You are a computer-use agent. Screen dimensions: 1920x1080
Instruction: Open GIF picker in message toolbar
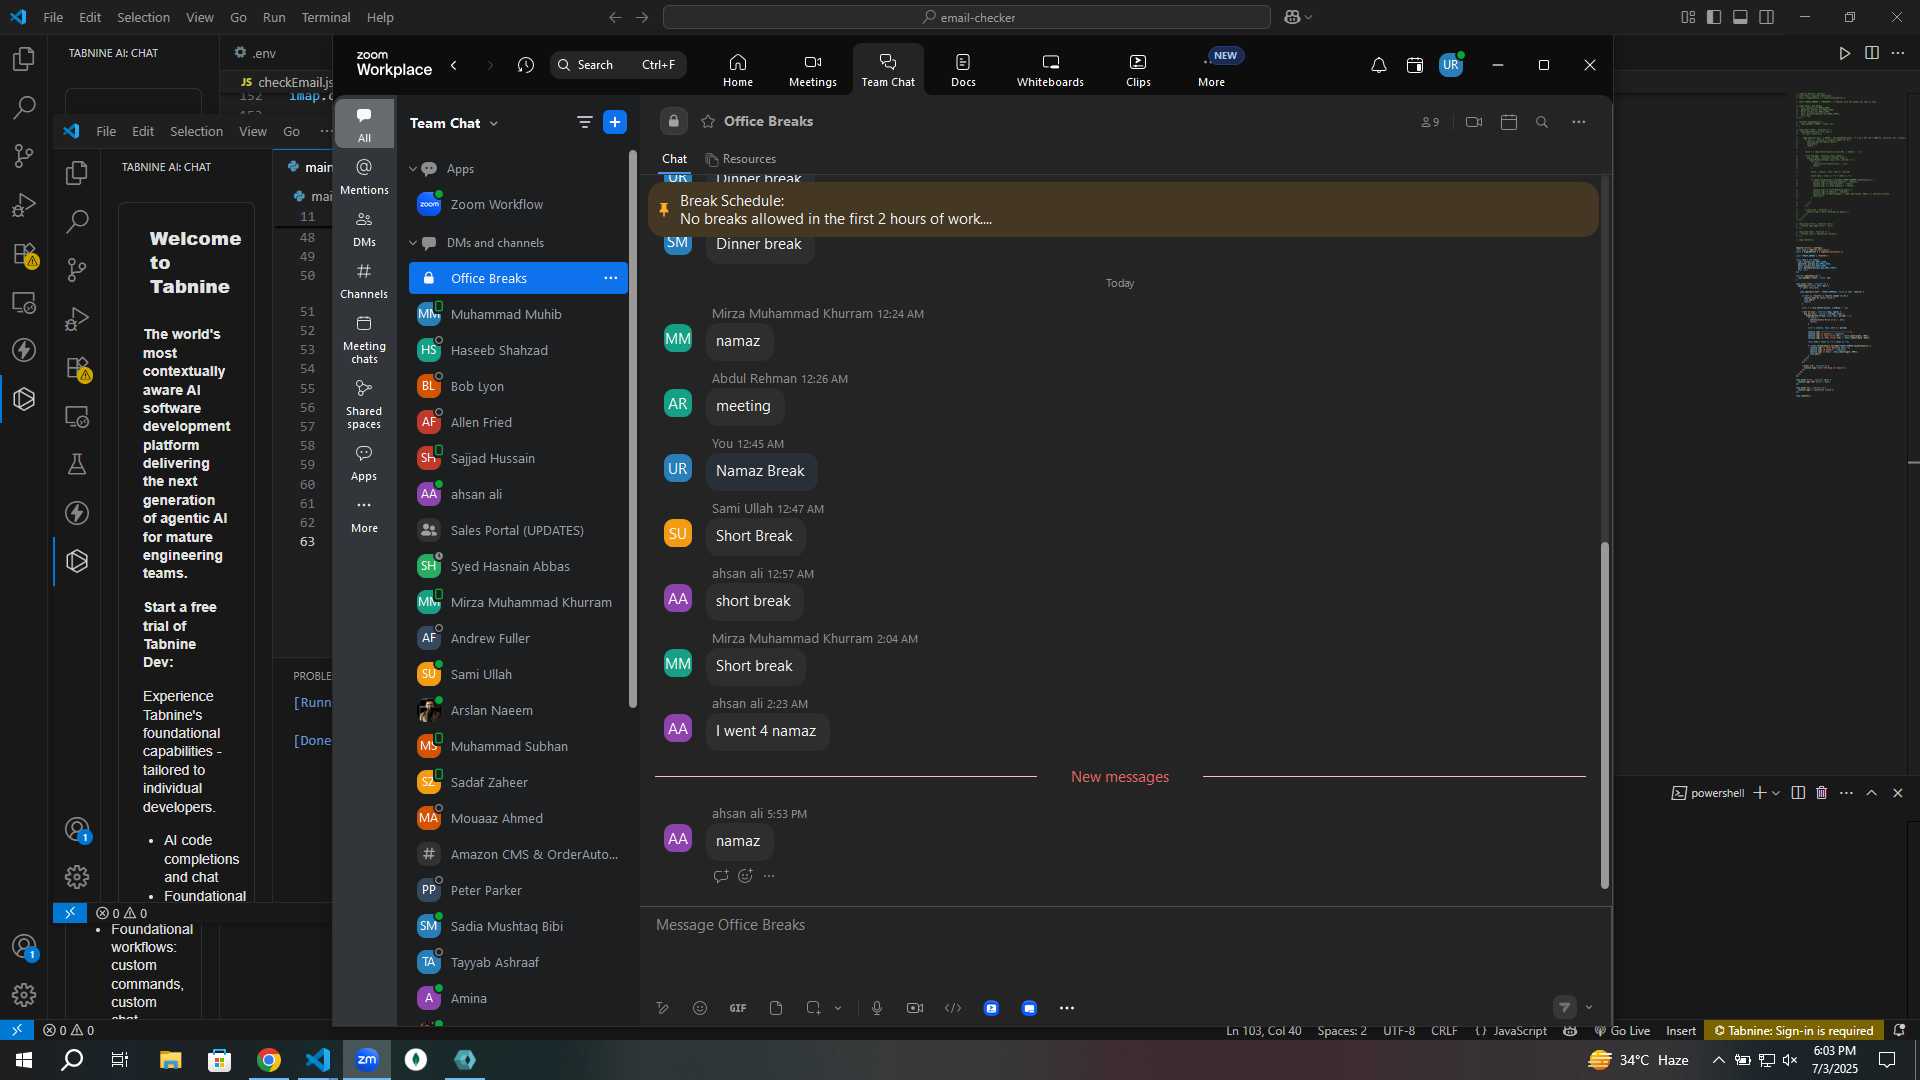tap(738, 1008)
